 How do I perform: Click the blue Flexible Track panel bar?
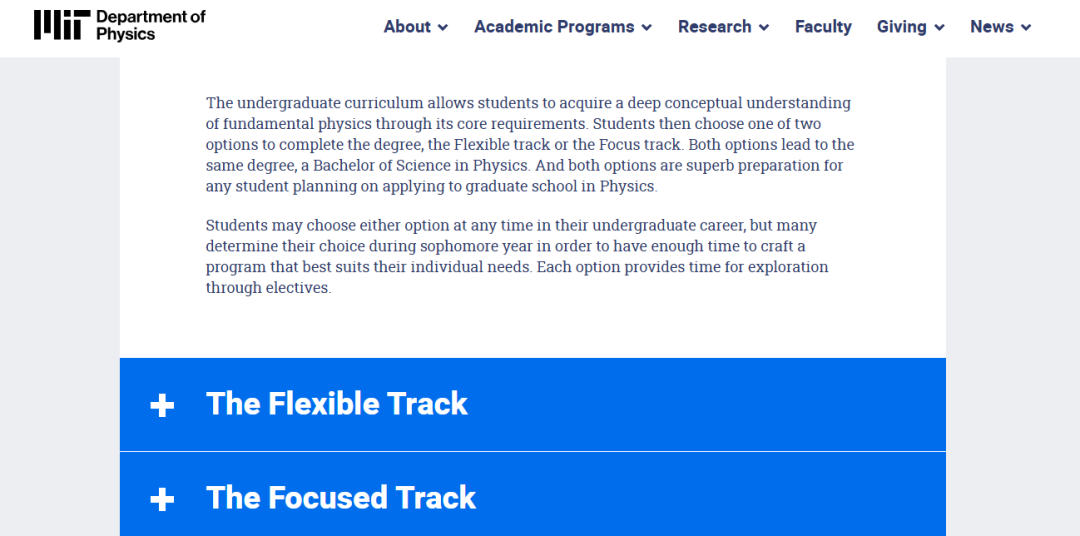coord(532,404)
